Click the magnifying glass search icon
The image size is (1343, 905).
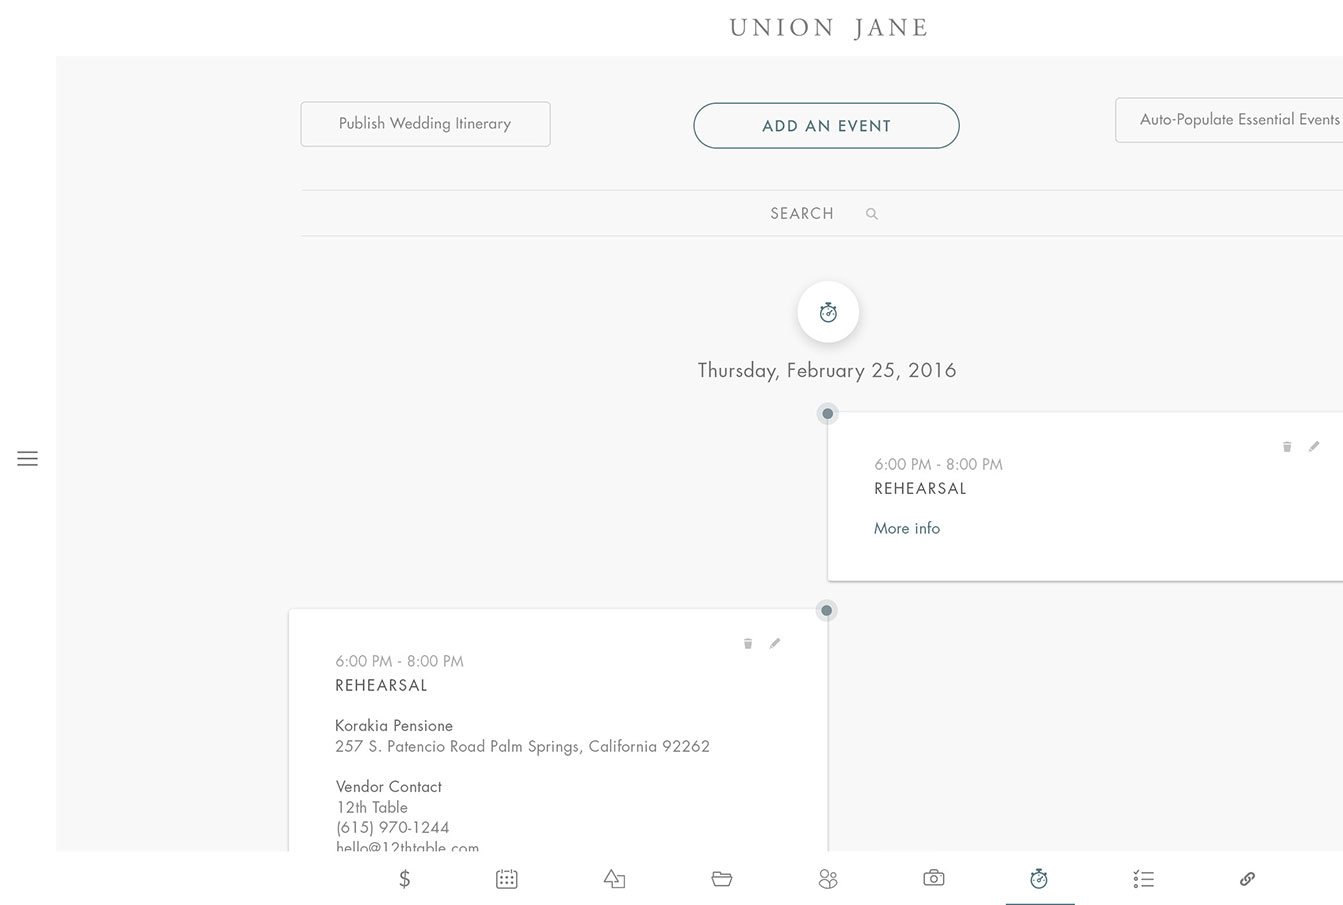872,214
